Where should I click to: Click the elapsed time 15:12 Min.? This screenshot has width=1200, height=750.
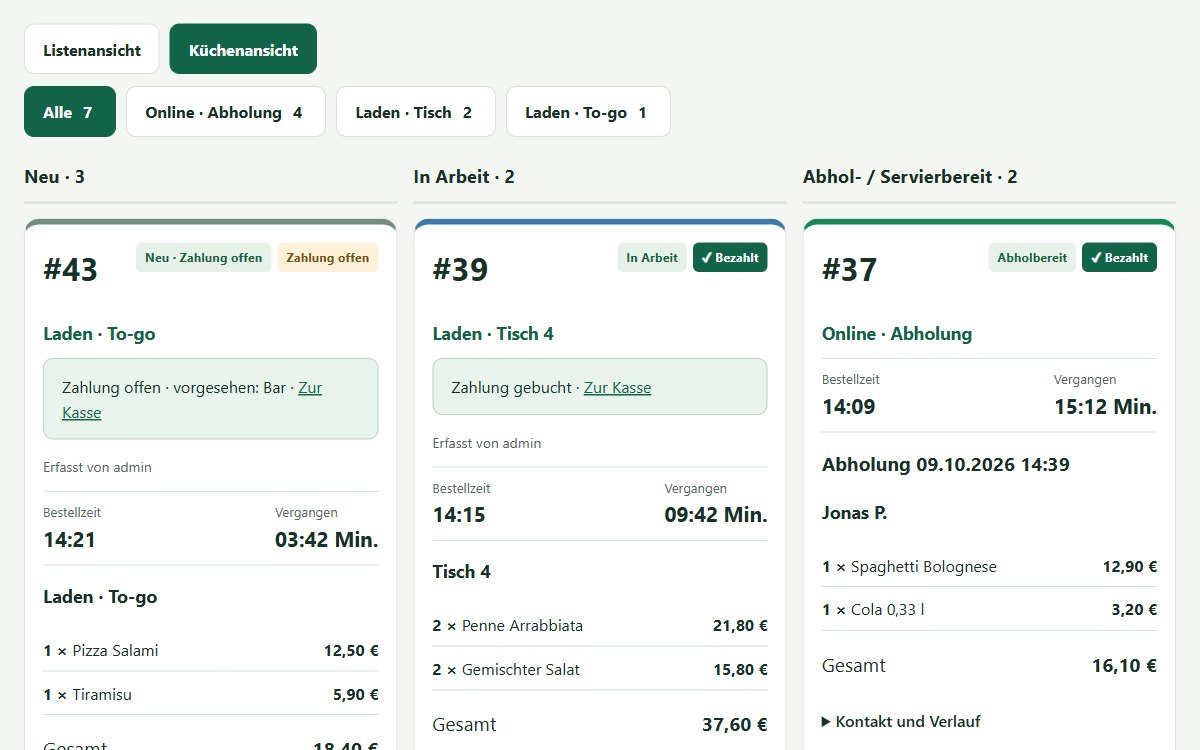click(1105, 406)
